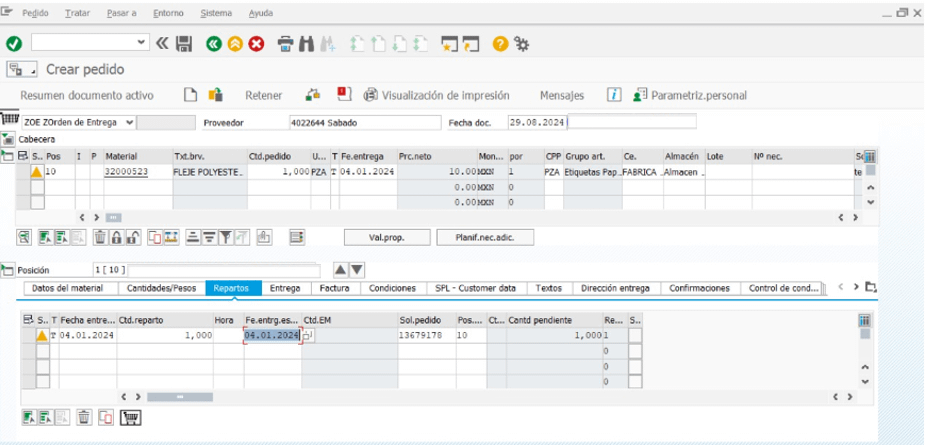
Task: Open the Sistema menu
Action: pos(216,13)
